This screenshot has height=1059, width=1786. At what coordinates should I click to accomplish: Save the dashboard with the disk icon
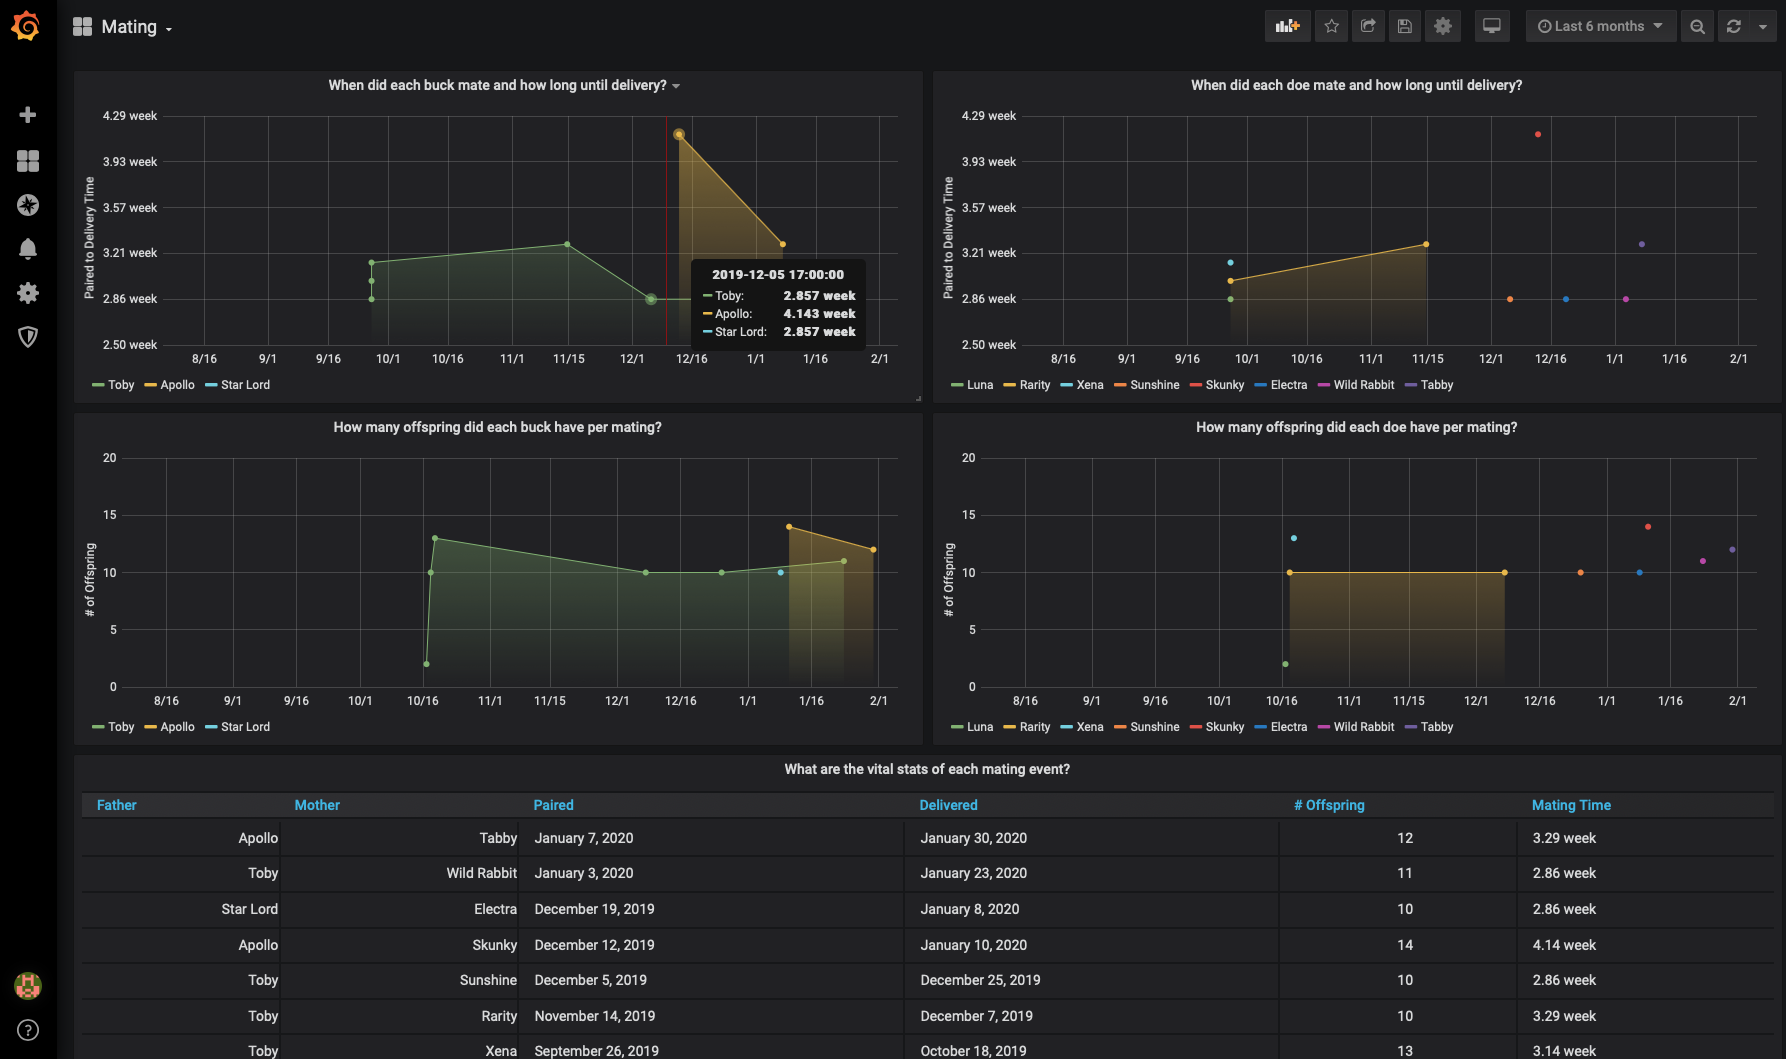[1405, 27]
